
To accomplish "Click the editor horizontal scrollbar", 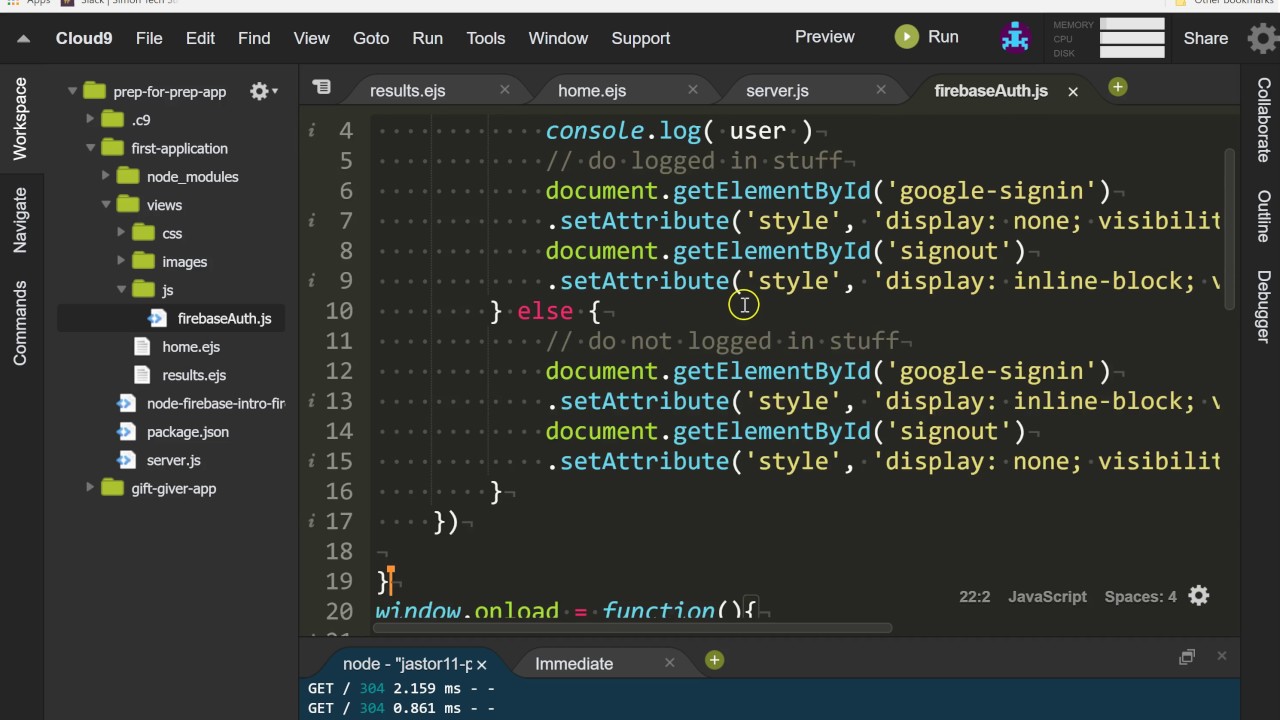I will tap(633, 628).
